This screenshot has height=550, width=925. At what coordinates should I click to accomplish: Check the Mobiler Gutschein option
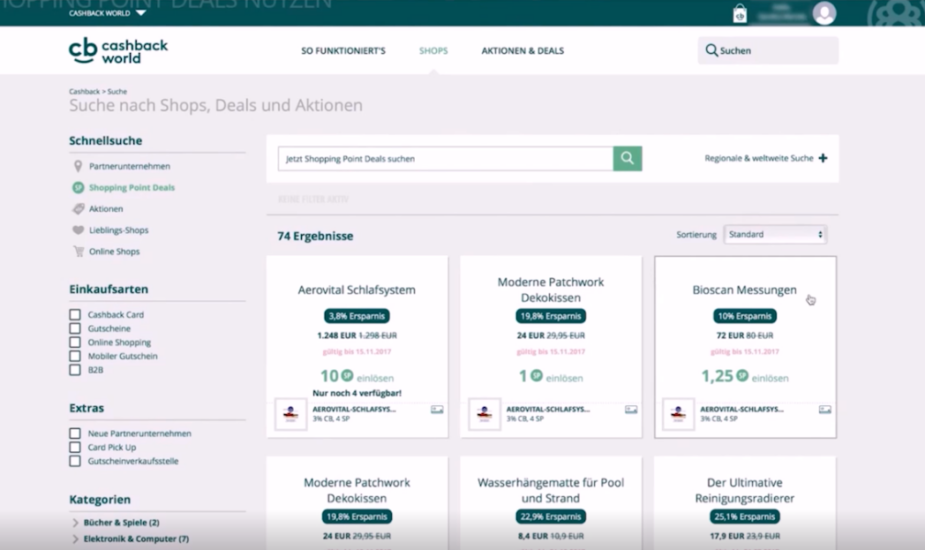pos(75,356)
